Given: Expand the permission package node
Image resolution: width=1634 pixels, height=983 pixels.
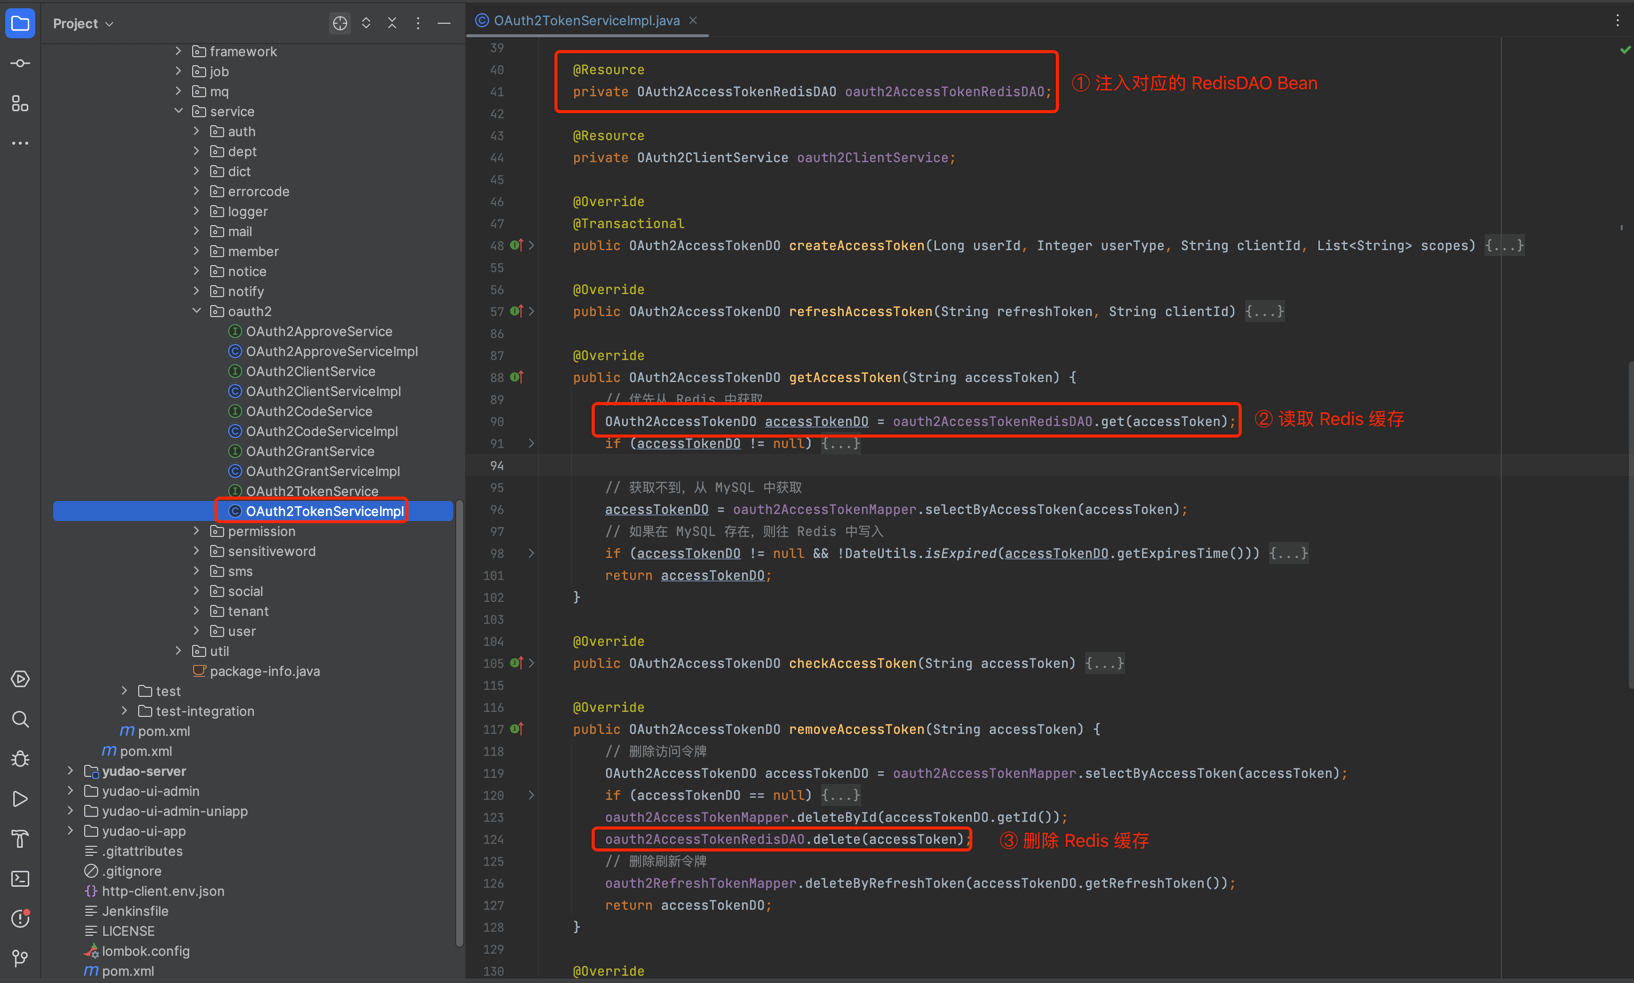Looking at the screenshot, I should (197, 531).
